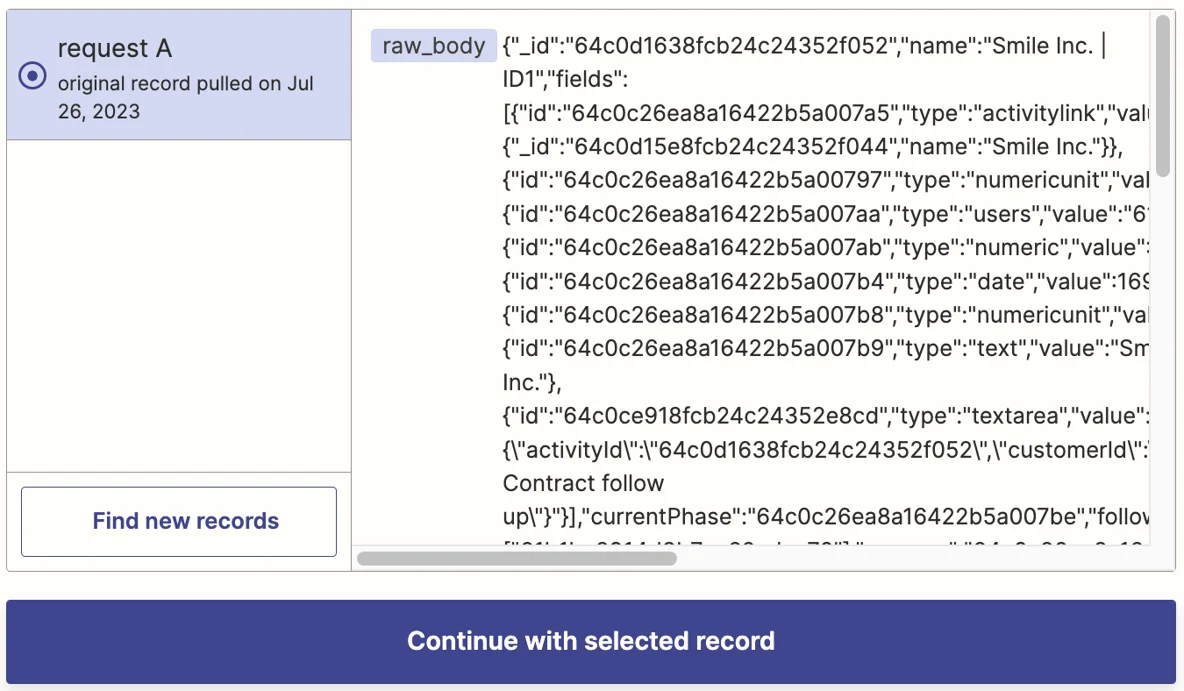
Task: Click the raw_body field label
Action: (x=433, y=46)
